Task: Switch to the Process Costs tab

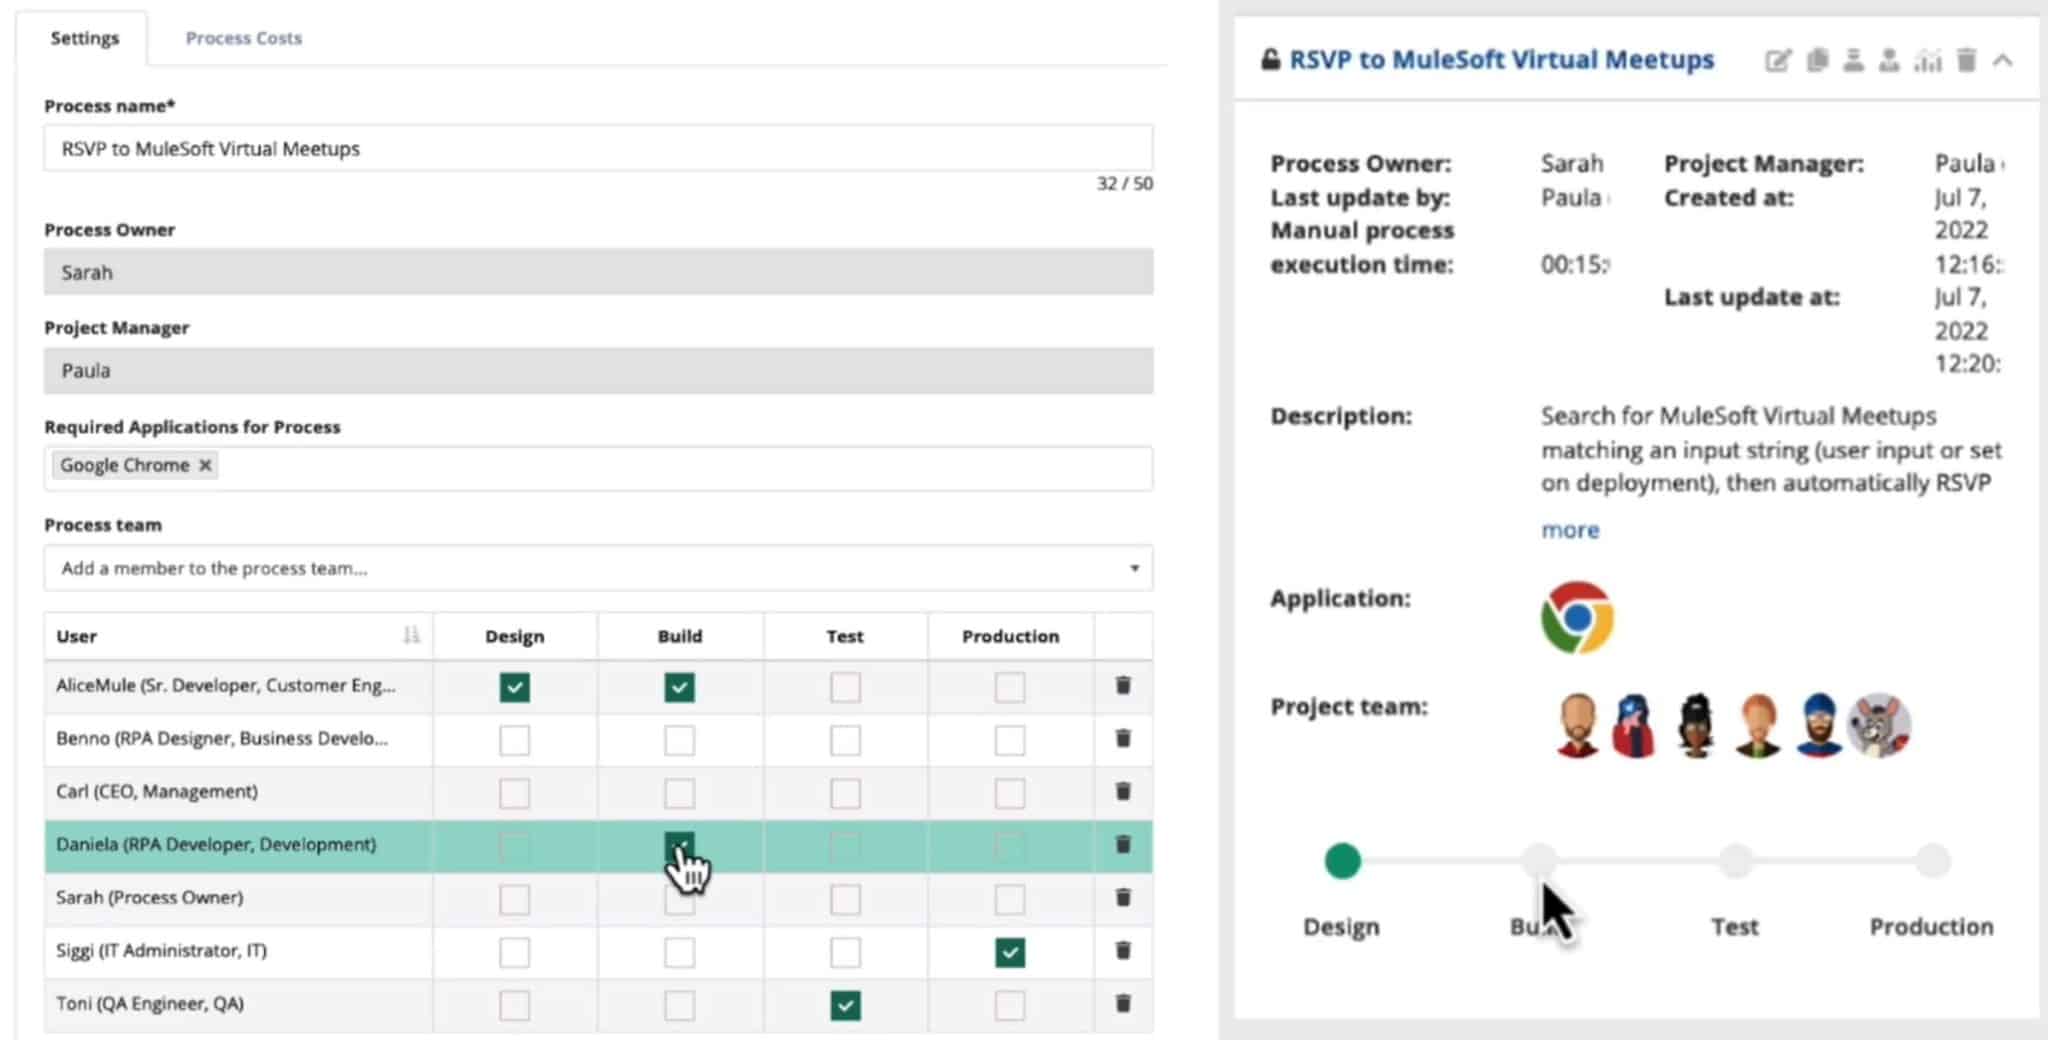Action: click(243, 38)
